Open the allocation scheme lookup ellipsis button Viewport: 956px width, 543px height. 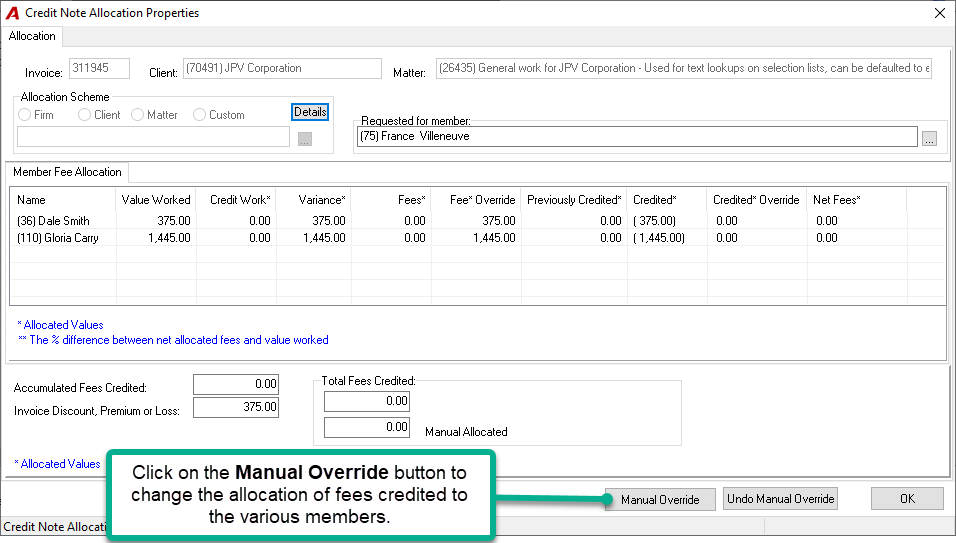pyautogui.click(x=305, y=139)
